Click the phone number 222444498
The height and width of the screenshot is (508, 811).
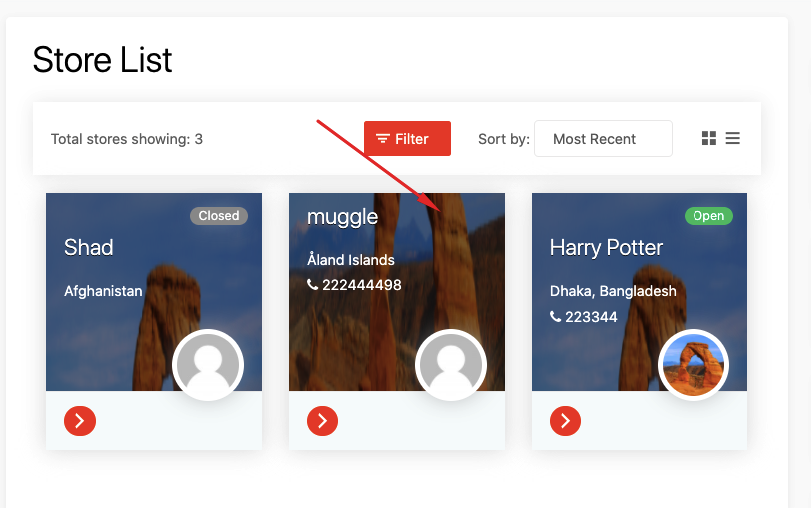tap(362, 285)
